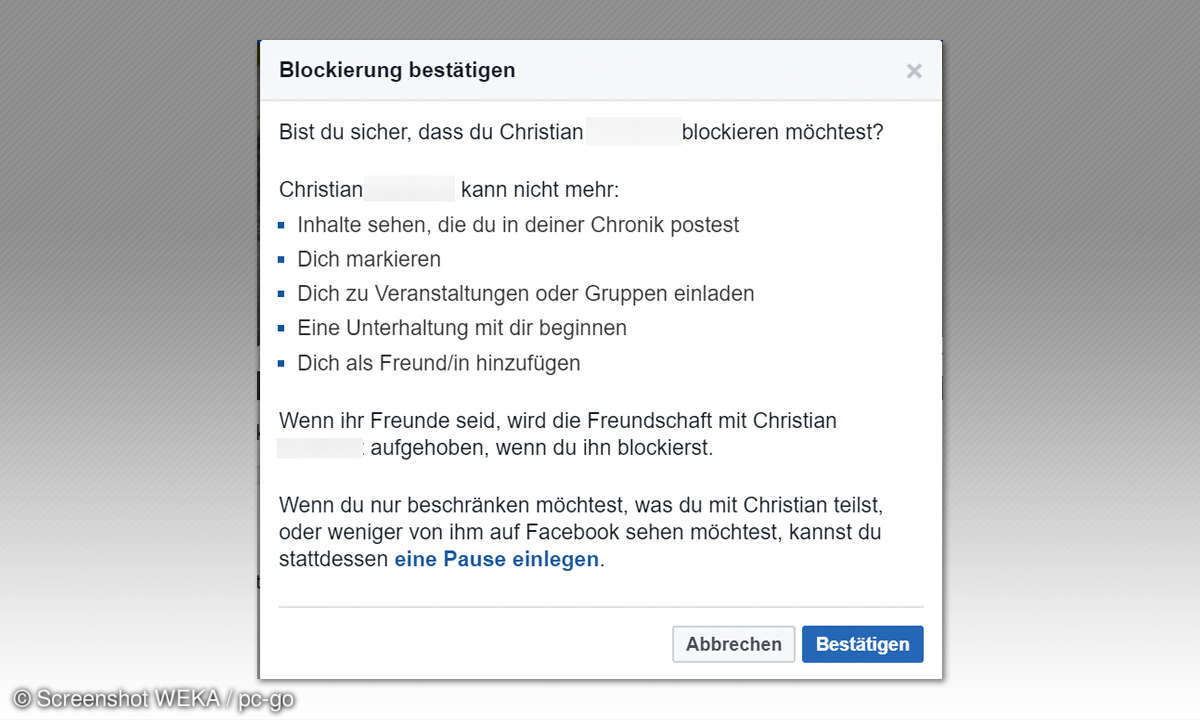
Task: Click the redacted name before 'aufgehoben'
Action: point(321,448)
